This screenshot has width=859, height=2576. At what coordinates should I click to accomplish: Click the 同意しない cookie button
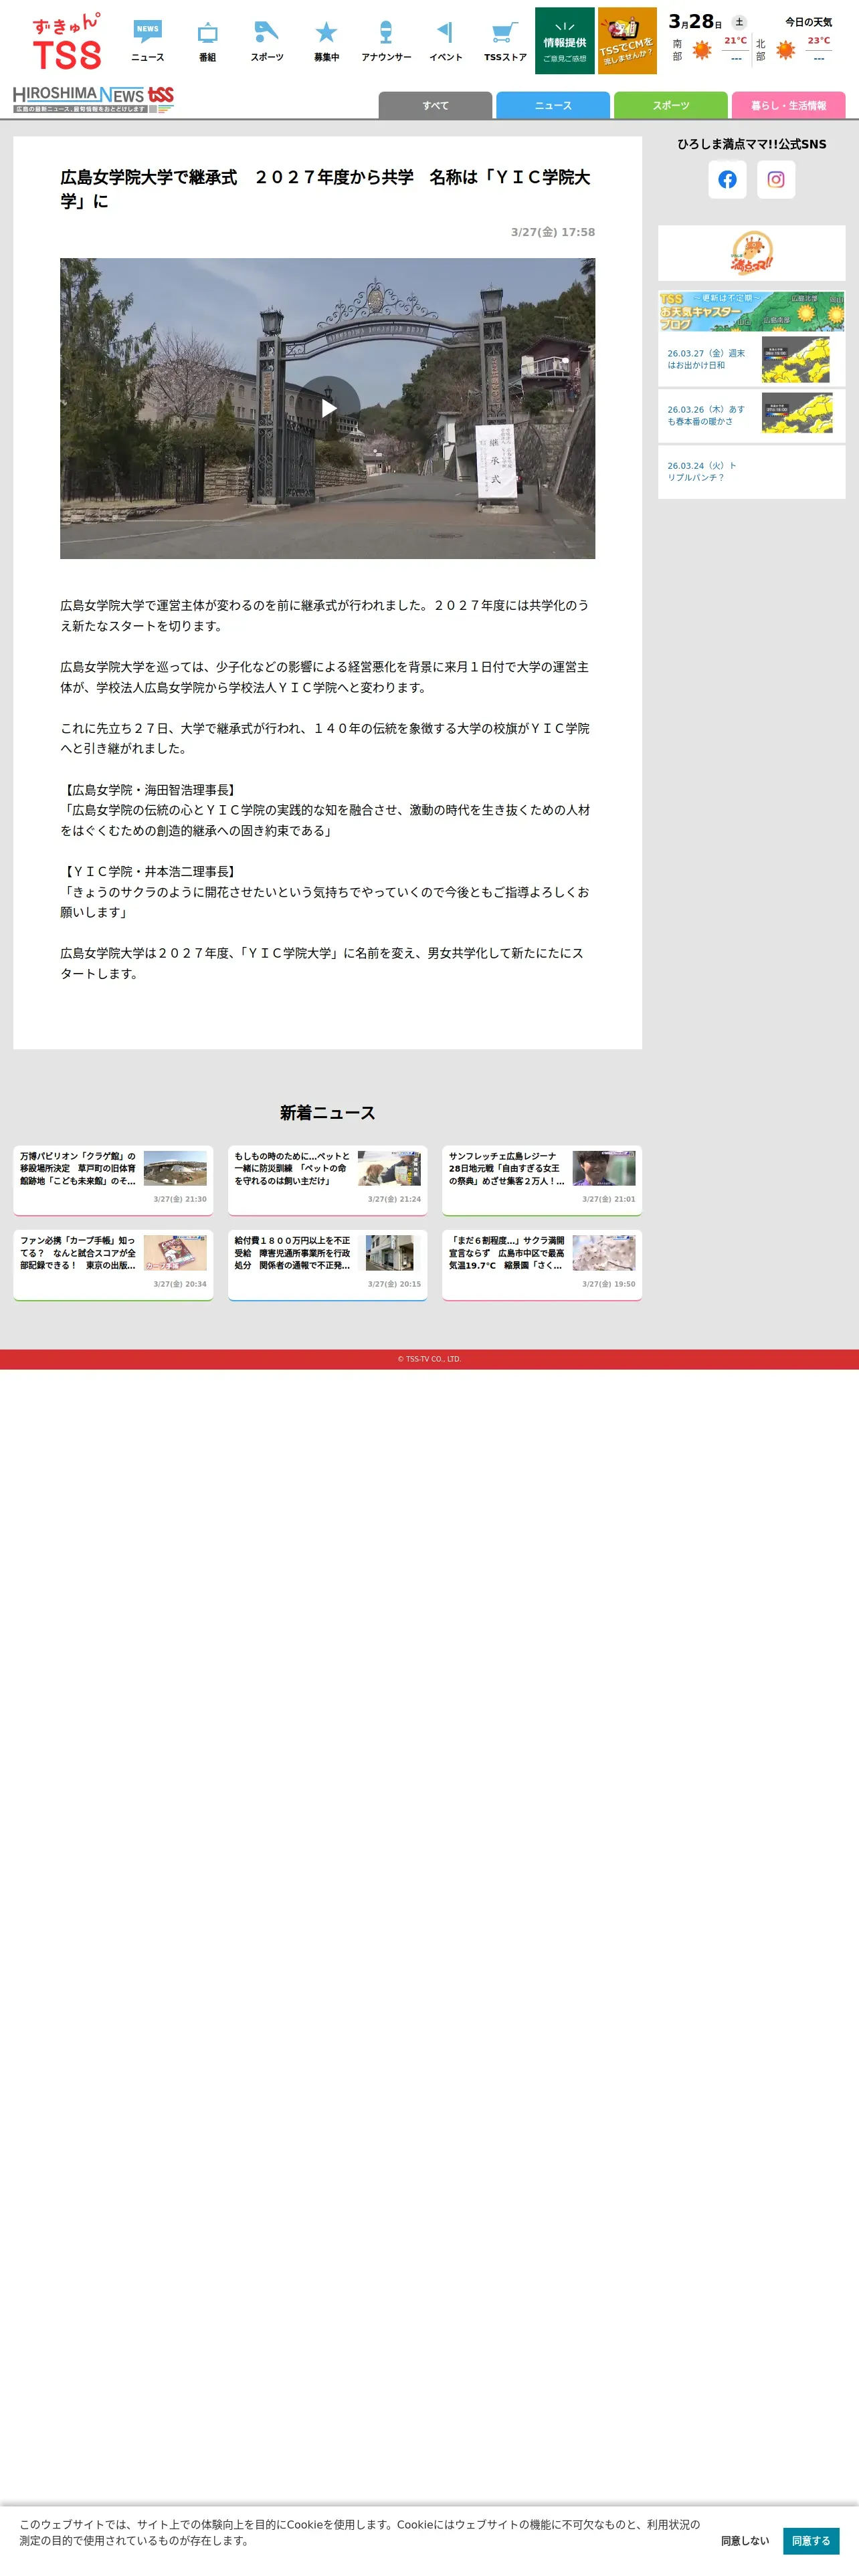[x=745, y=2541]
